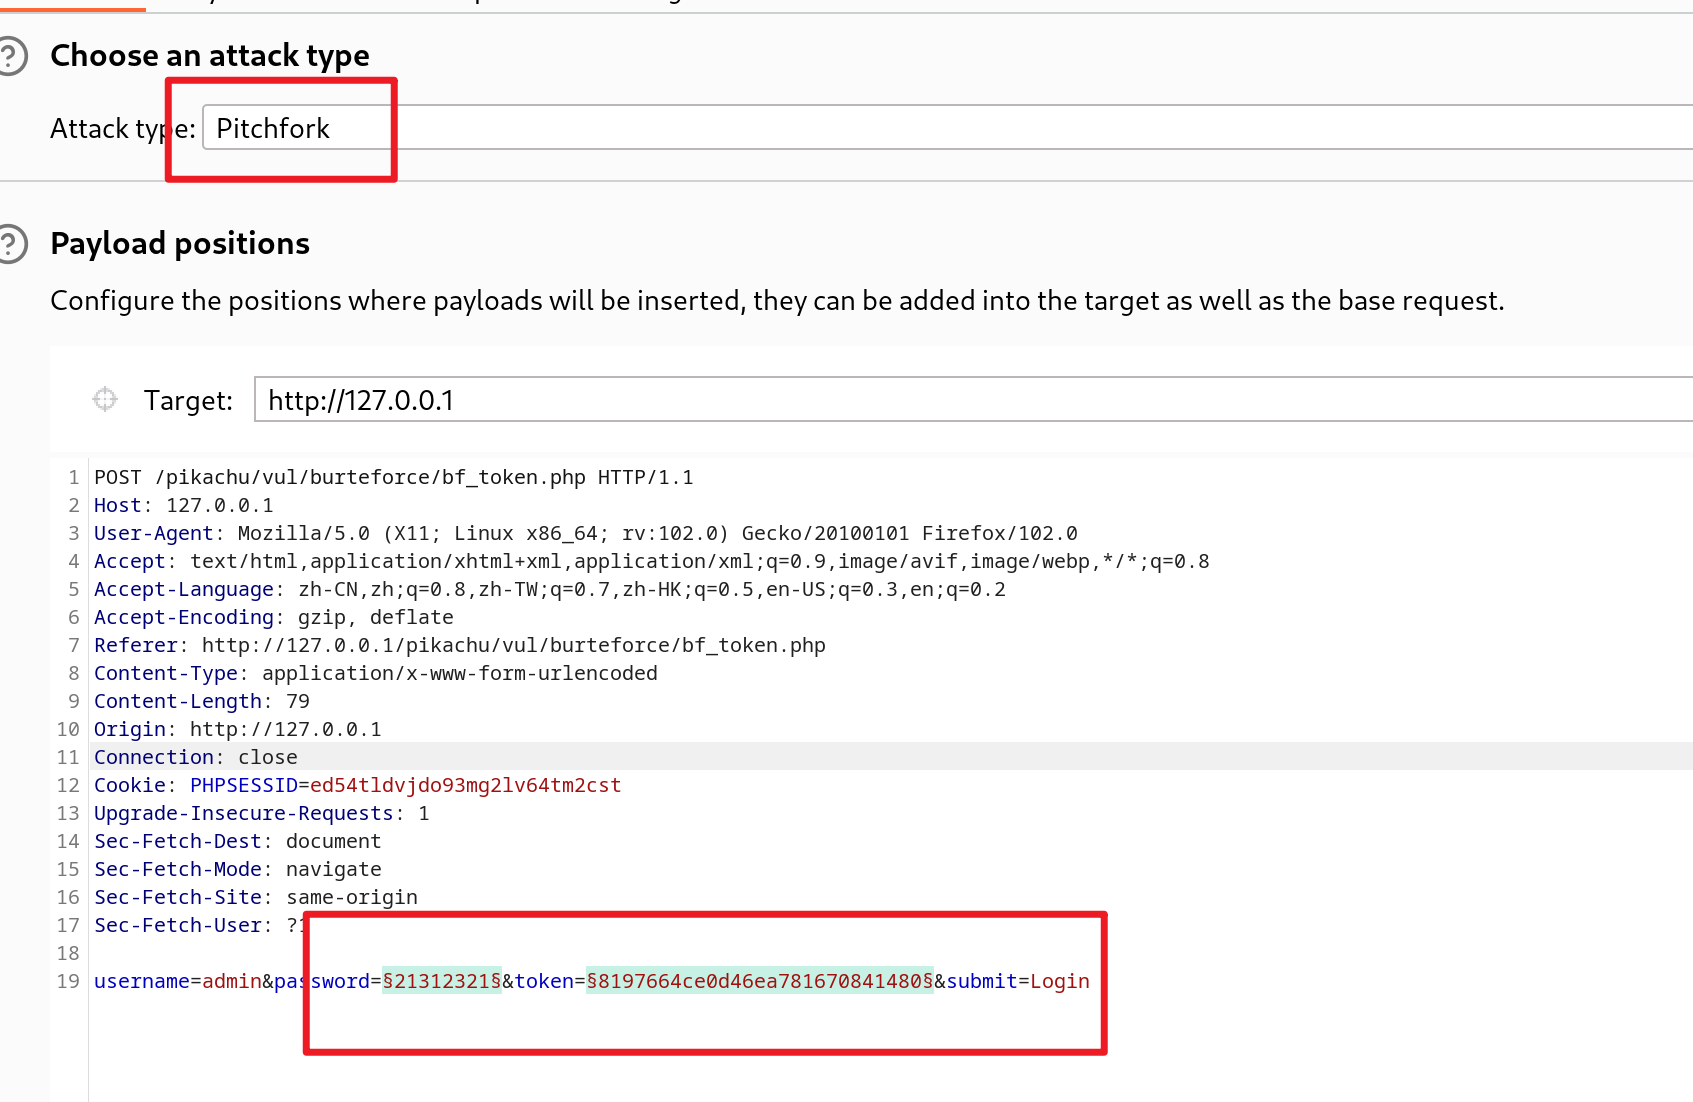Open help for Choose an attack type
This screenshot has height=1102, width=1693.
[x=11, y=55]
